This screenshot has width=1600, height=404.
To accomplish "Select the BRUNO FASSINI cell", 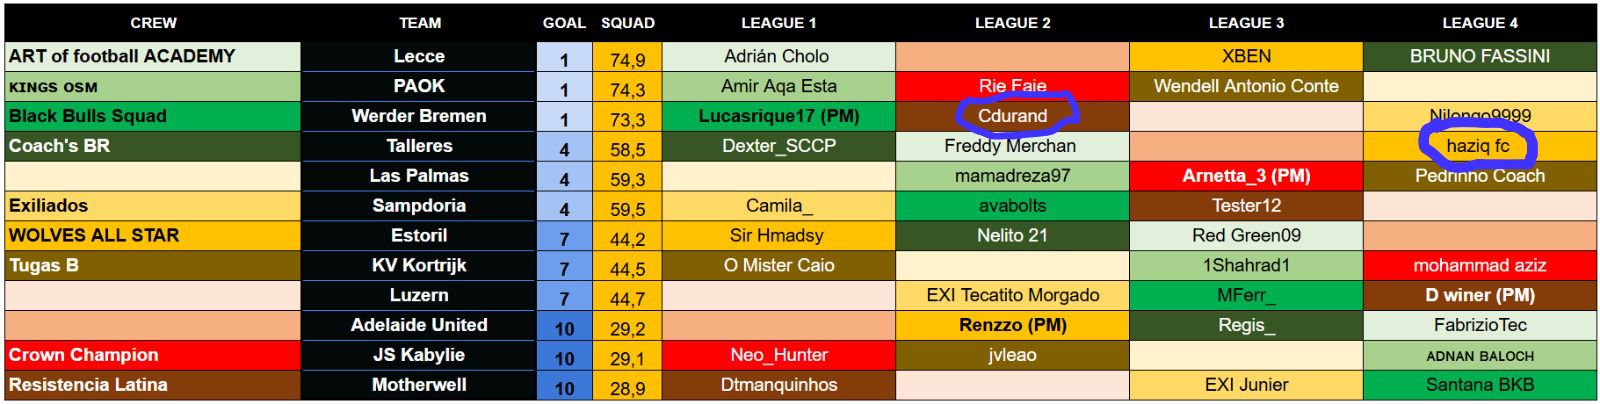I will point(1479,56).
